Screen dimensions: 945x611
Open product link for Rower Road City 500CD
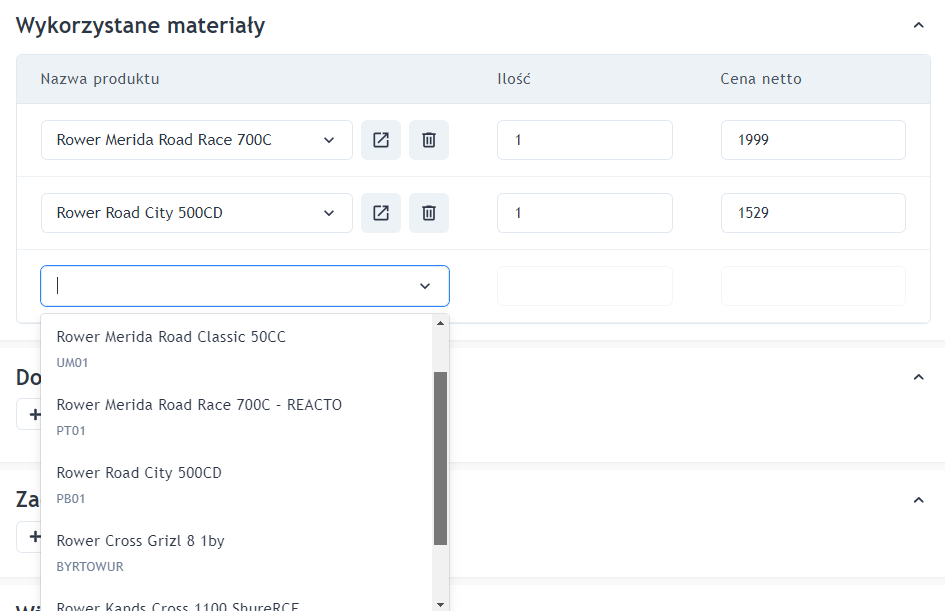tap(381, 213)
